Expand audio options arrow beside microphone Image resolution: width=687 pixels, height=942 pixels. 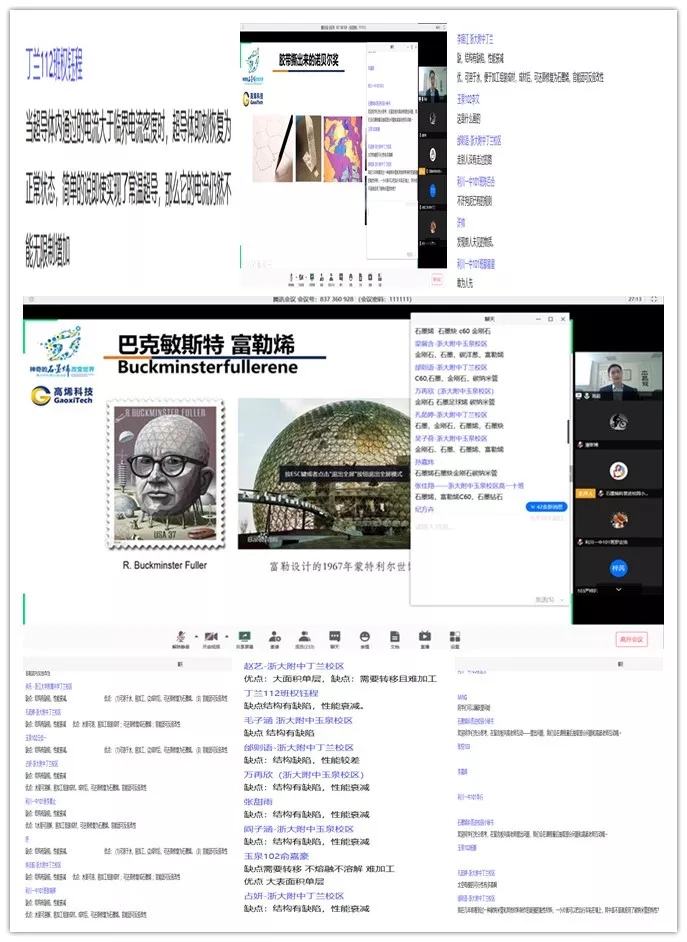point(196,636)
